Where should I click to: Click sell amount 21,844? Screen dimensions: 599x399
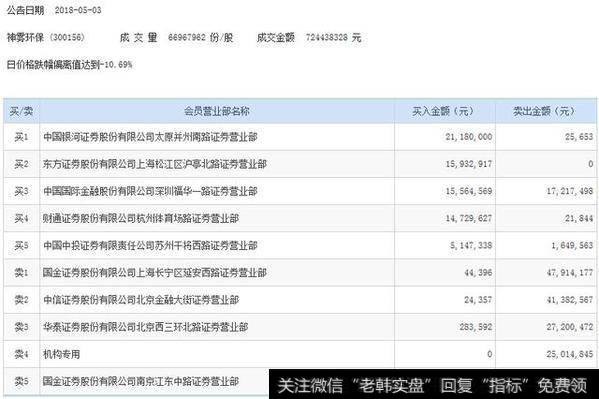click(579, 218)
